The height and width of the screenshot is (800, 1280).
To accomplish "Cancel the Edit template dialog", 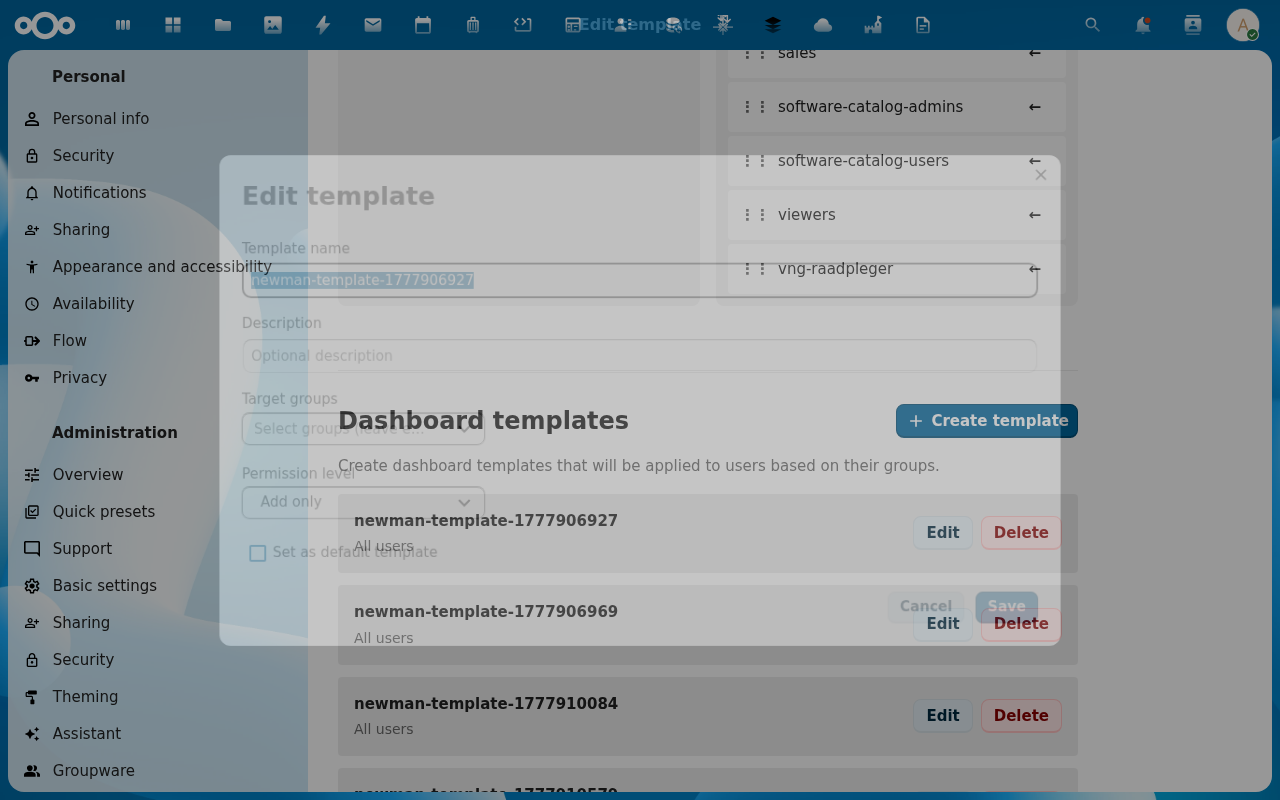I will (x=926, y=607).
